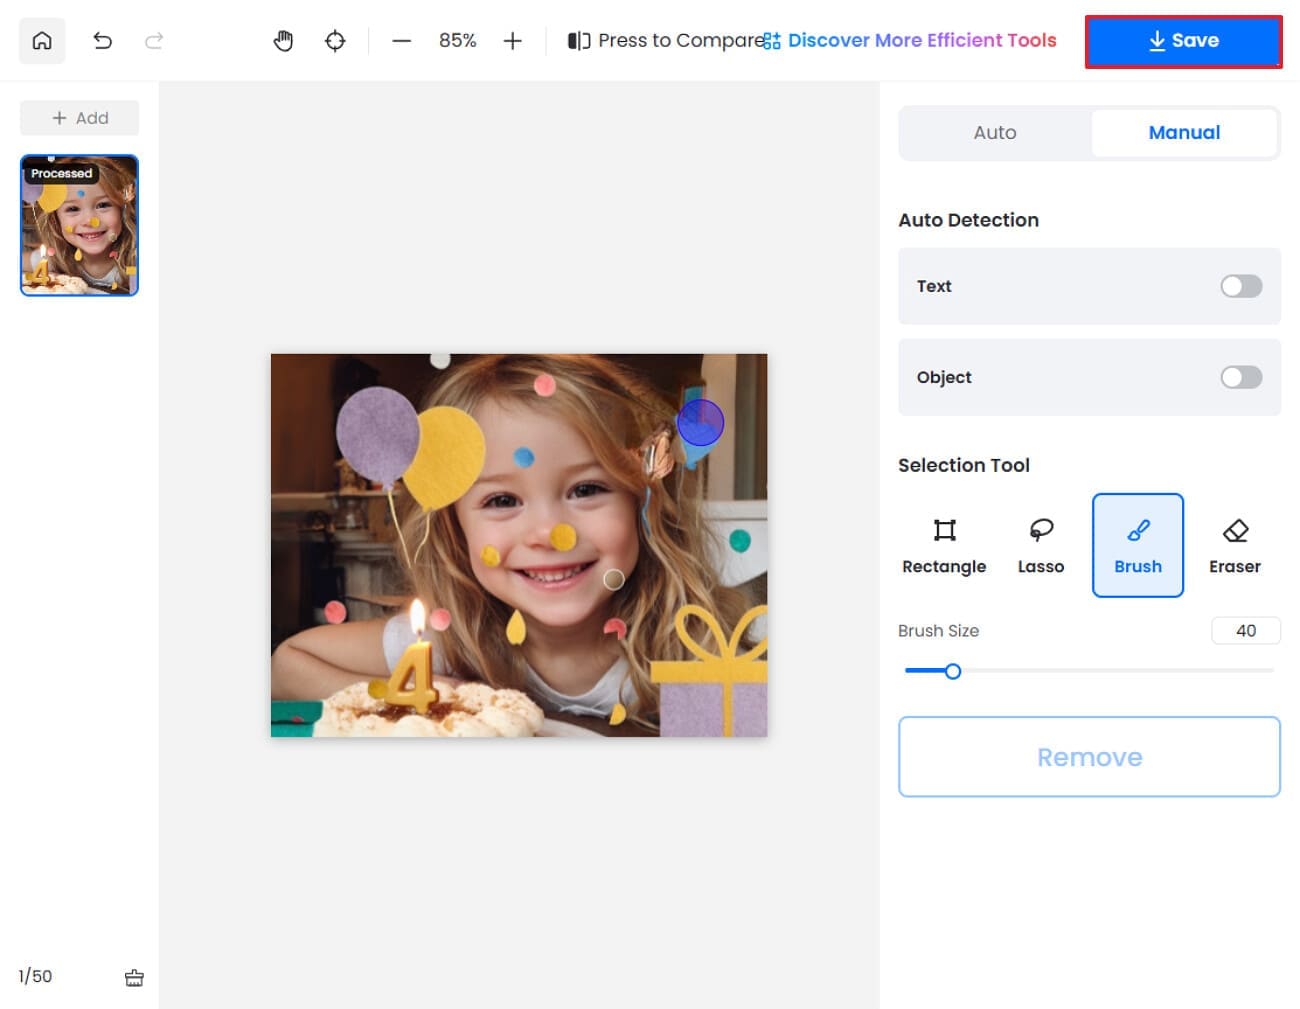
Task: Select the hand pan tool
Action: (283, 41)
